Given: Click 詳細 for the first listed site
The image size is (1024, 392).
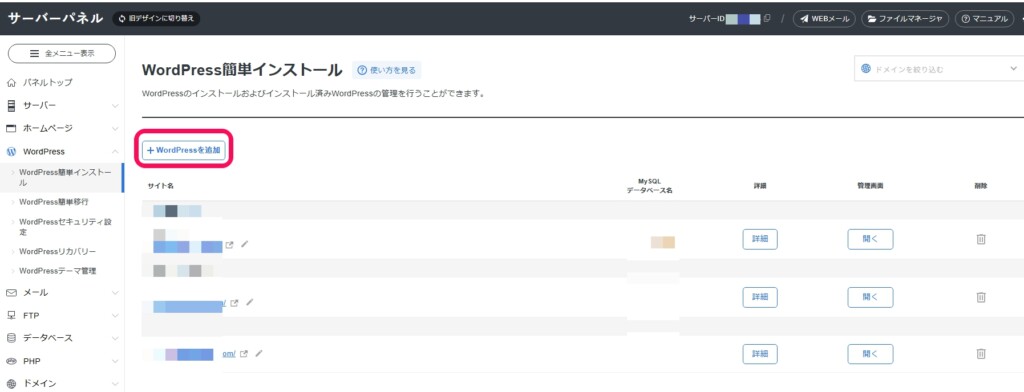Looking at the screenshot, I should click(x=760, y=239).
